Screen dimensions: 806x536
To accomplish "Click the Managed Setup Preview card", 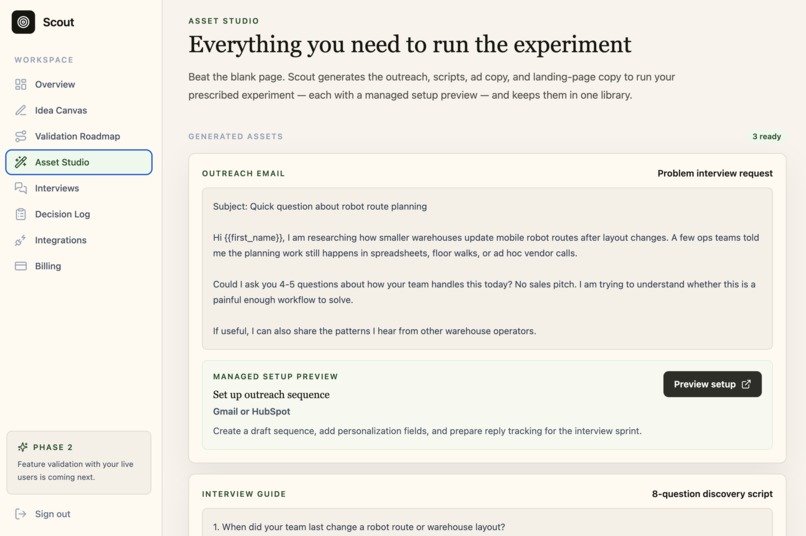I will click(487, 405).
